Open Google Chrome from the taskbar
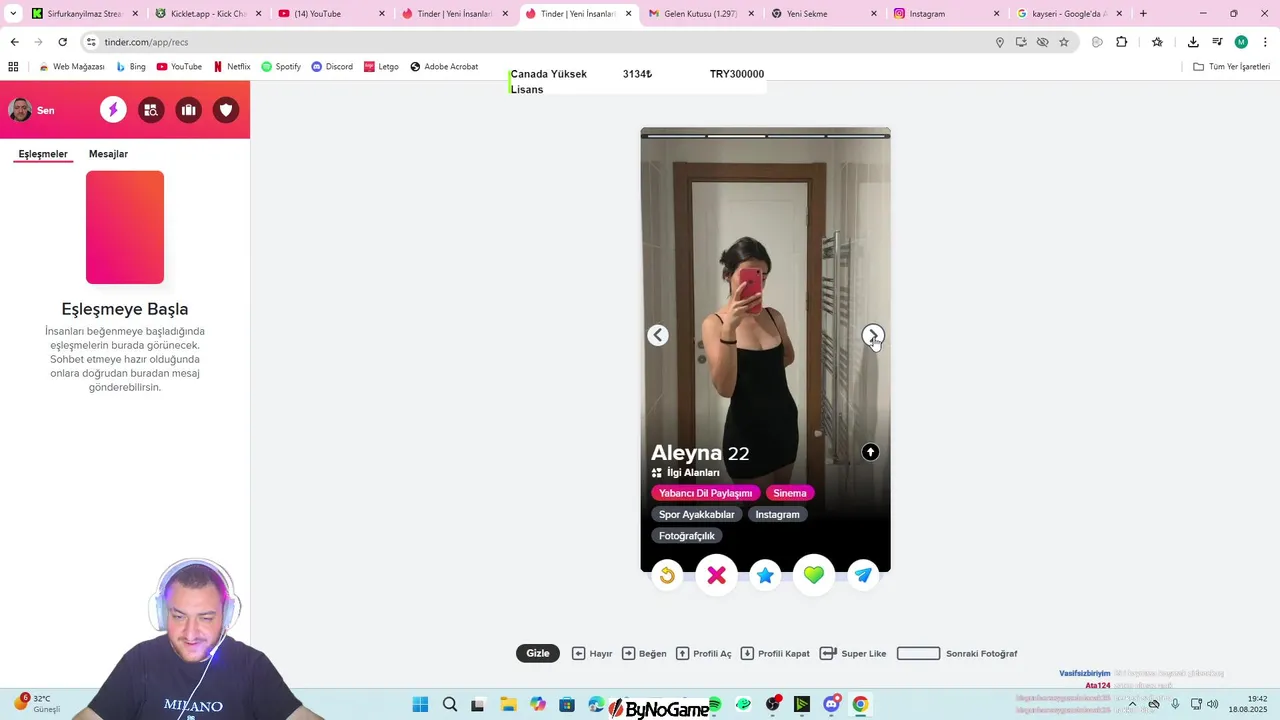Viewport: 1280px width, 720px height. pos(860,704)
